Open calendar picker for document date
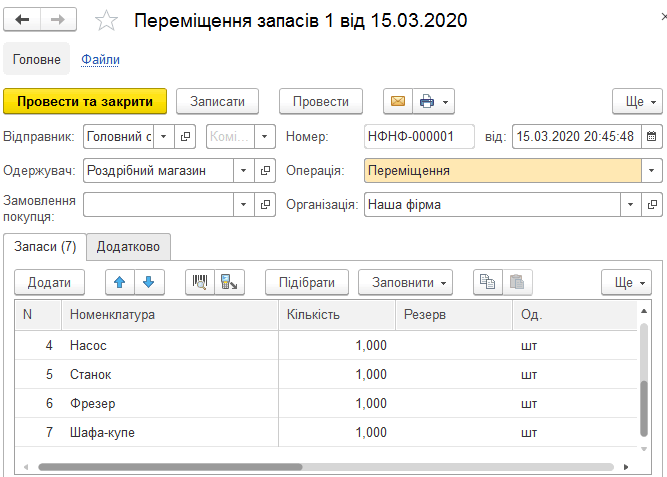Image resolution: width=667 pixels, height=477 pixels. (651, 137)
